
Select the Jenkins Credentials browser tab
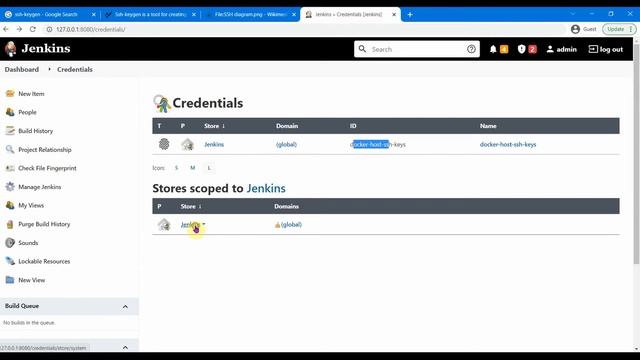coord(350,14)
